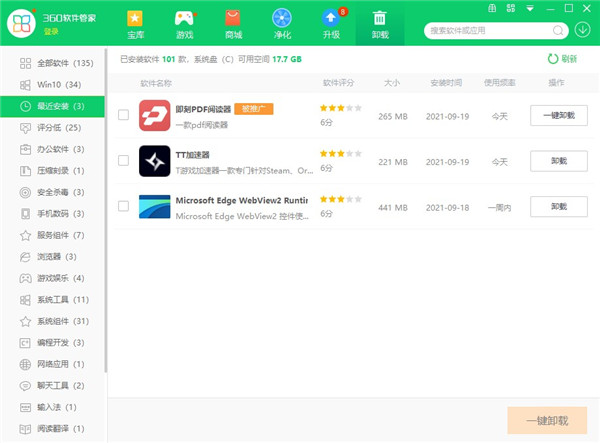
Task: Click inside the software search field
Action: (490, 31)
